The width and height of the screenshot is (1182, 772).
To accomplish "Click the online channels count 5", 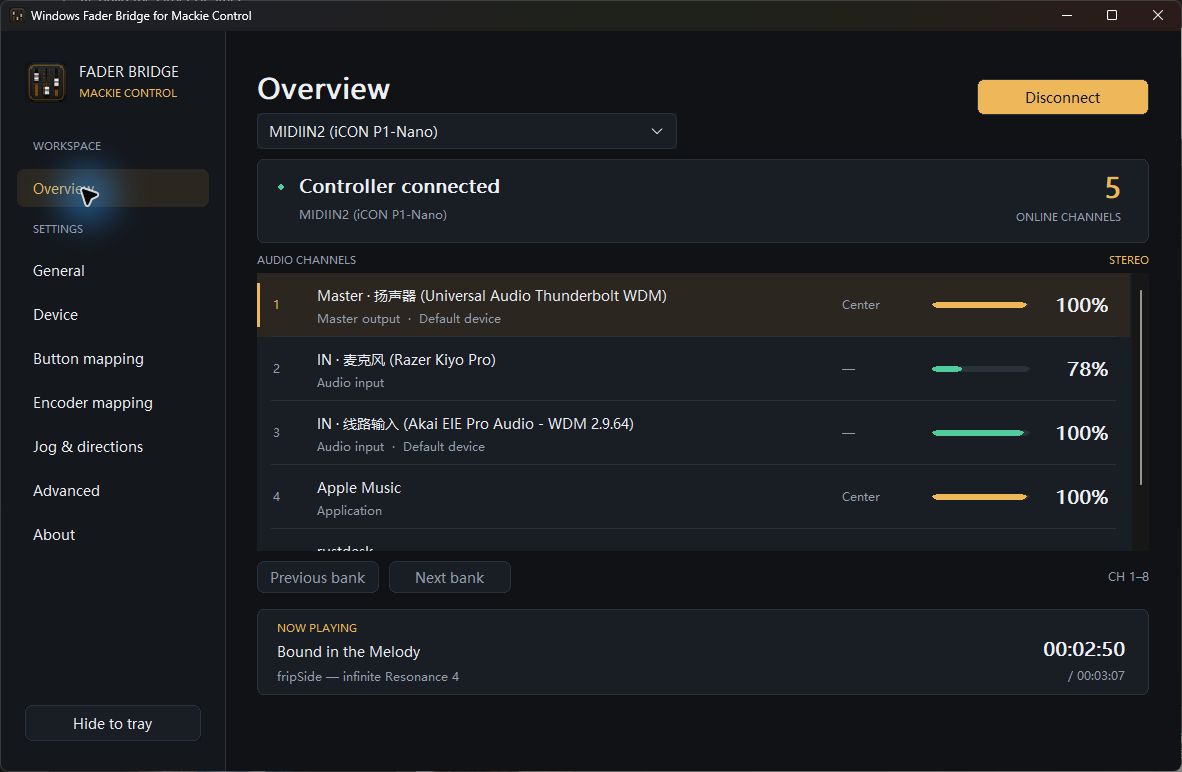I will point(1113,188).
